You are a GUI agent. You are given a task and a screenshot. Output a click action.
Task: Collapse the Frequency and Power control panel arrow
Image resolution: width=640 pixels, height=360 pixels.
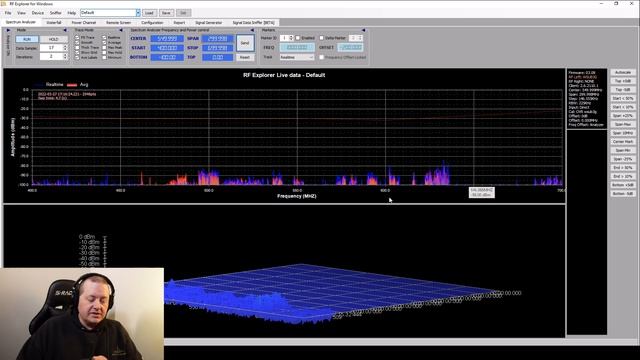(x=252, y=30)
